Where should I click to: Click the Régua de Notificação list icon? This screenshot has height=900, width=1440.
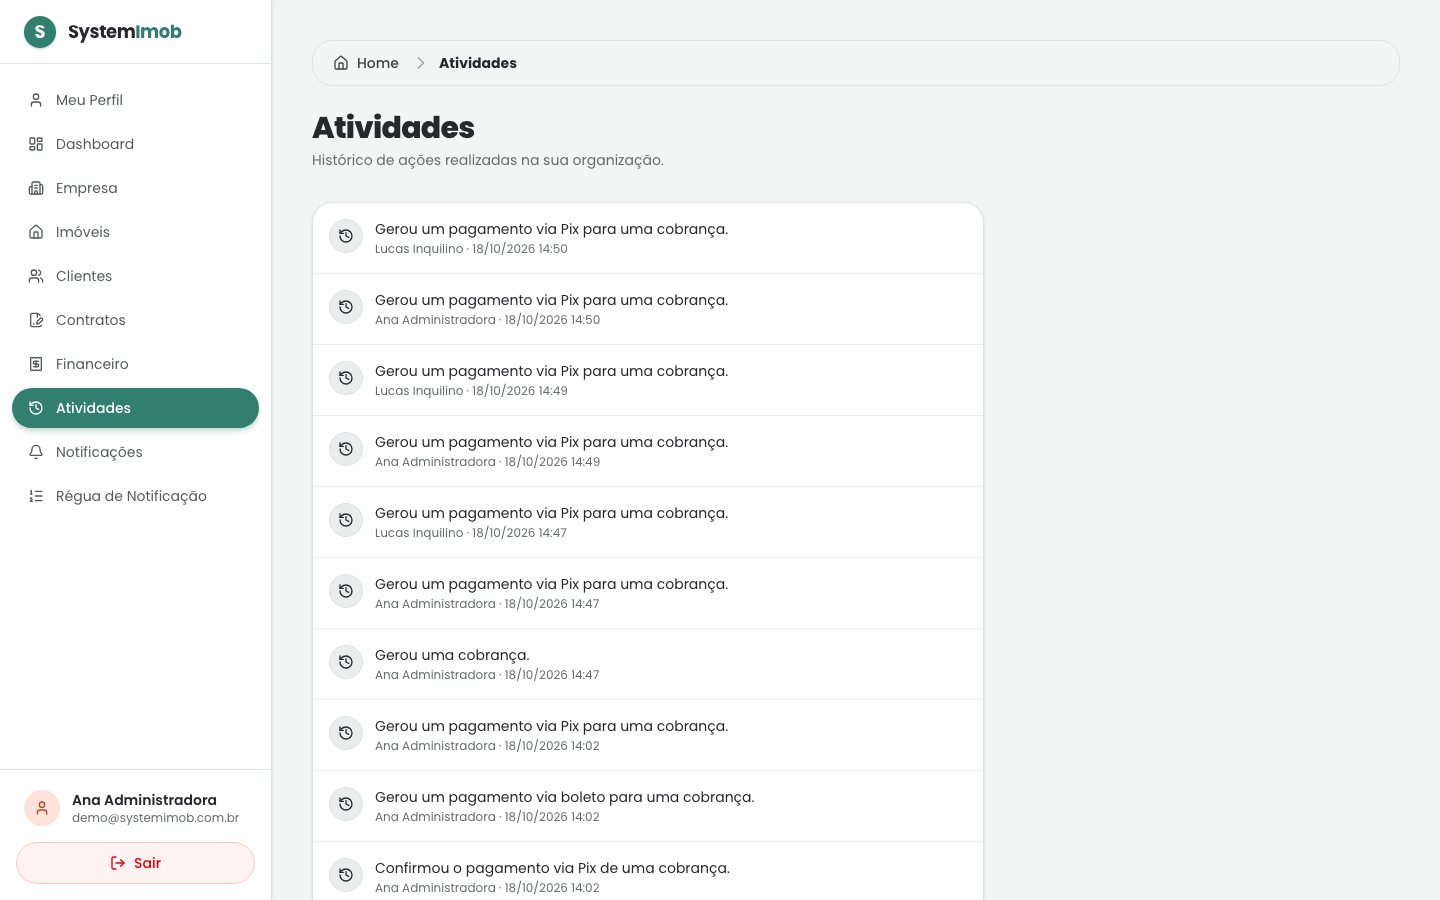tap(36, 496)
